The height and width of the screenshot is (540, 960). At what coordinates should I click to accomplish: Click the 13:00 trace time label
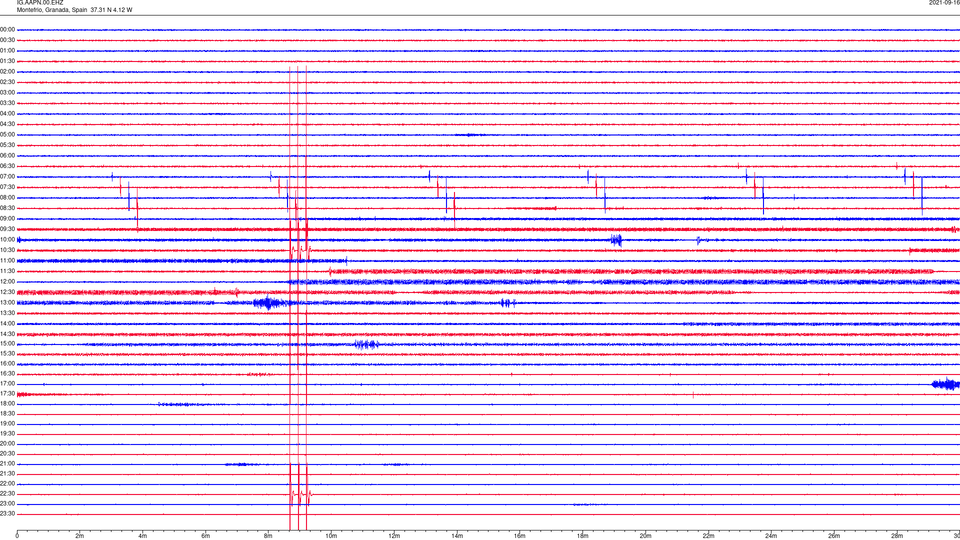point(7,302)
